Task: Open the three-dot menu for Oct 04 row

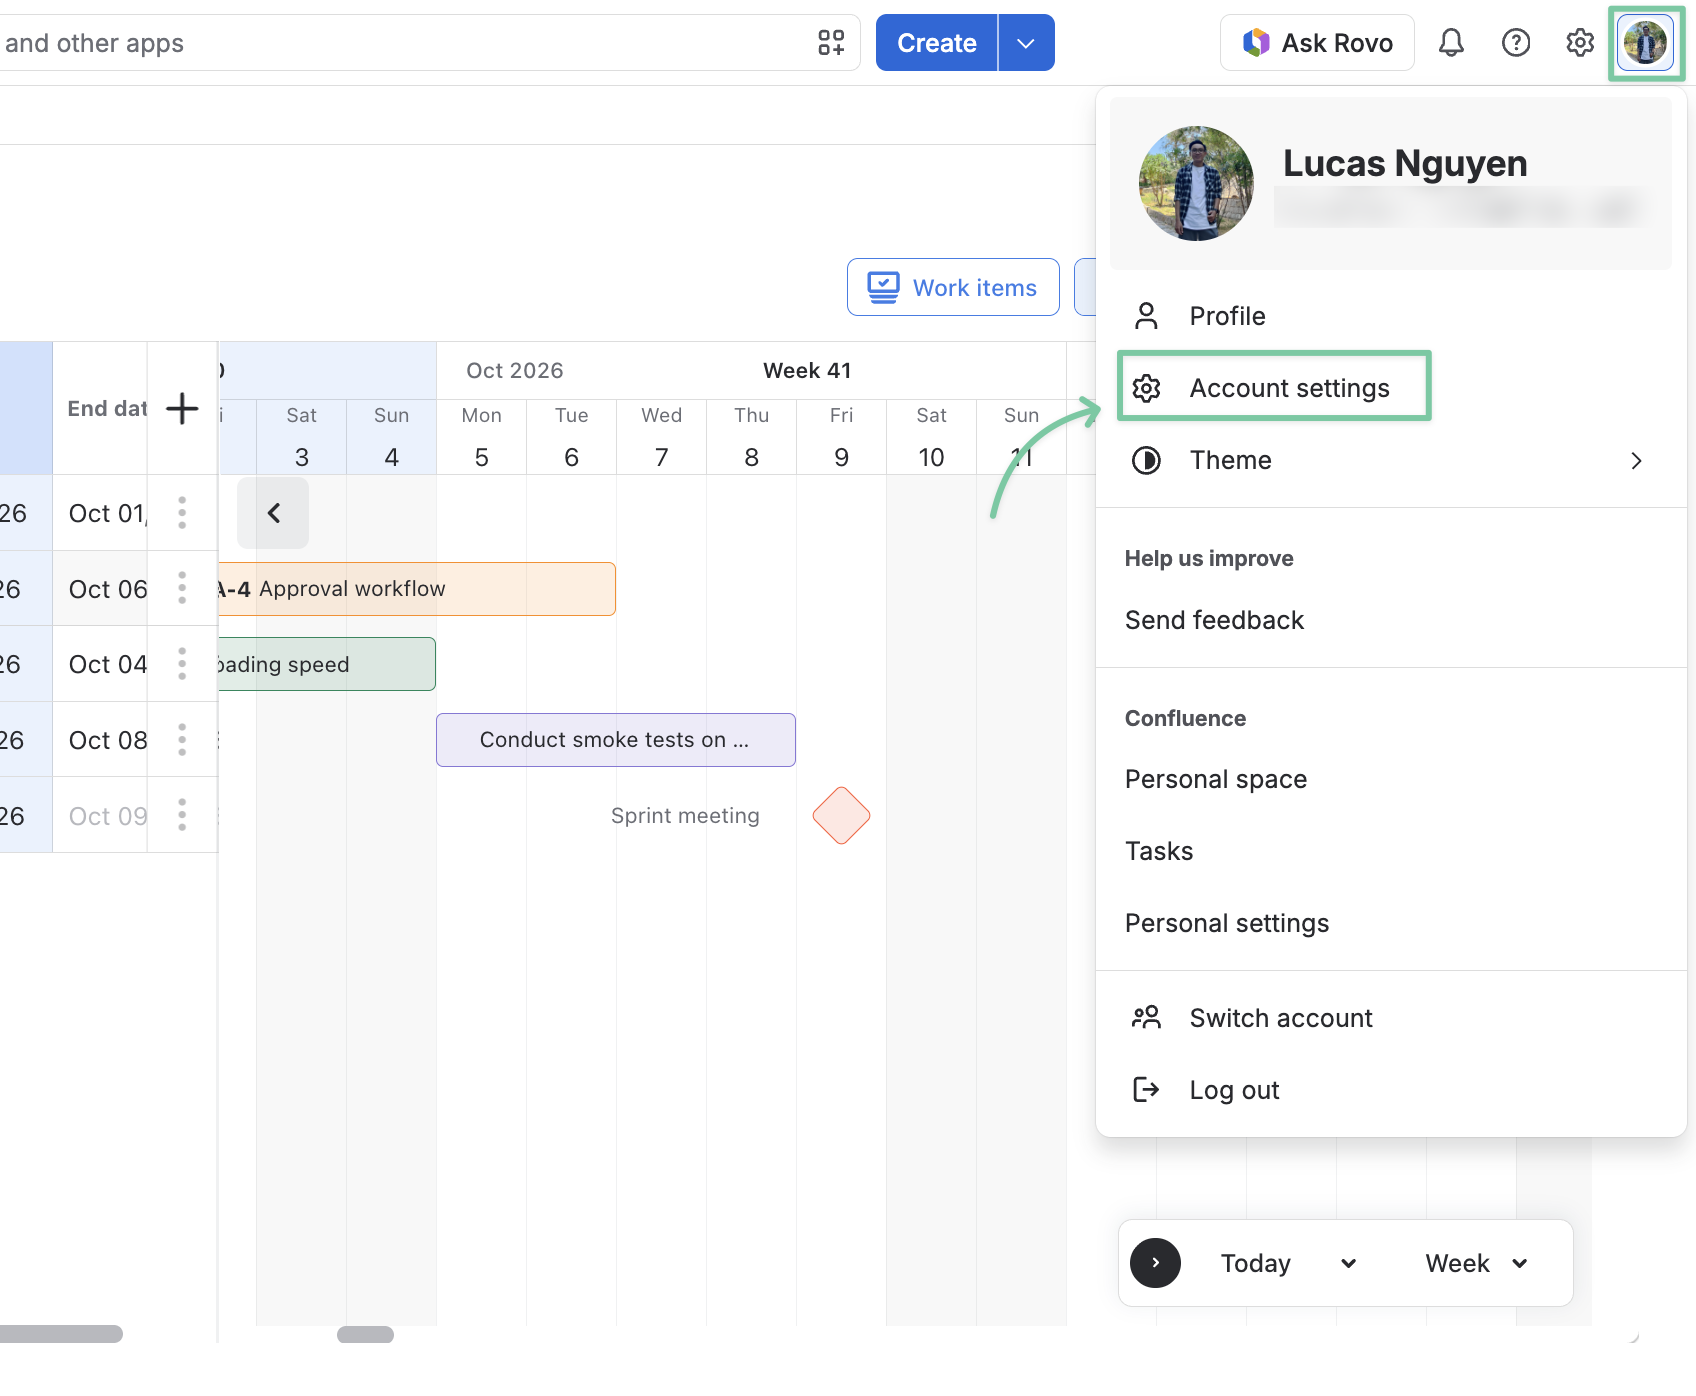Action: point(182,664)
